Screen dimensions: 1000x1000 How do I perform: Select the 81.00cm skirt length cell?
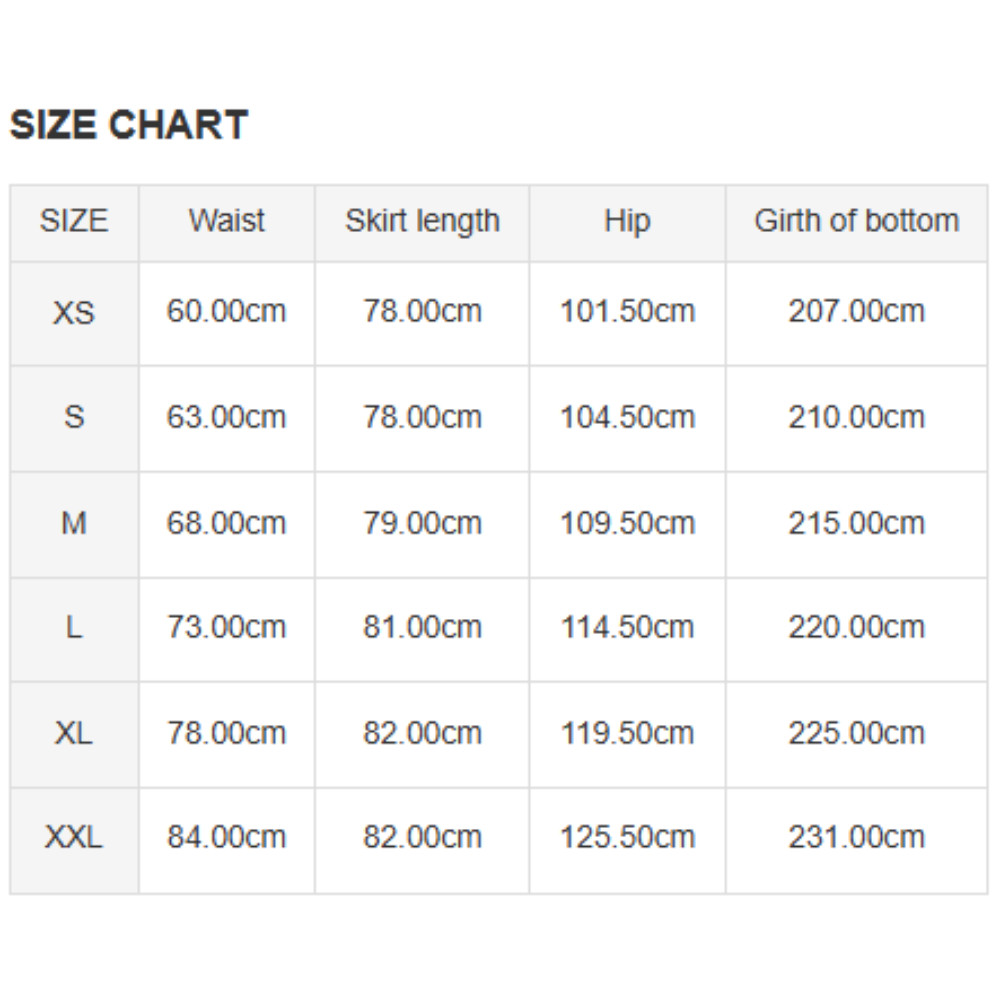[422, 628]
